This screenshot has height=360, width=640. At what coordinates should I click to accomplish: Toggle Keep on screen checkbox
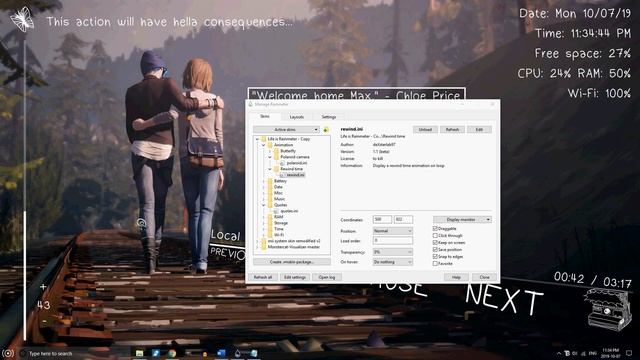435,242
